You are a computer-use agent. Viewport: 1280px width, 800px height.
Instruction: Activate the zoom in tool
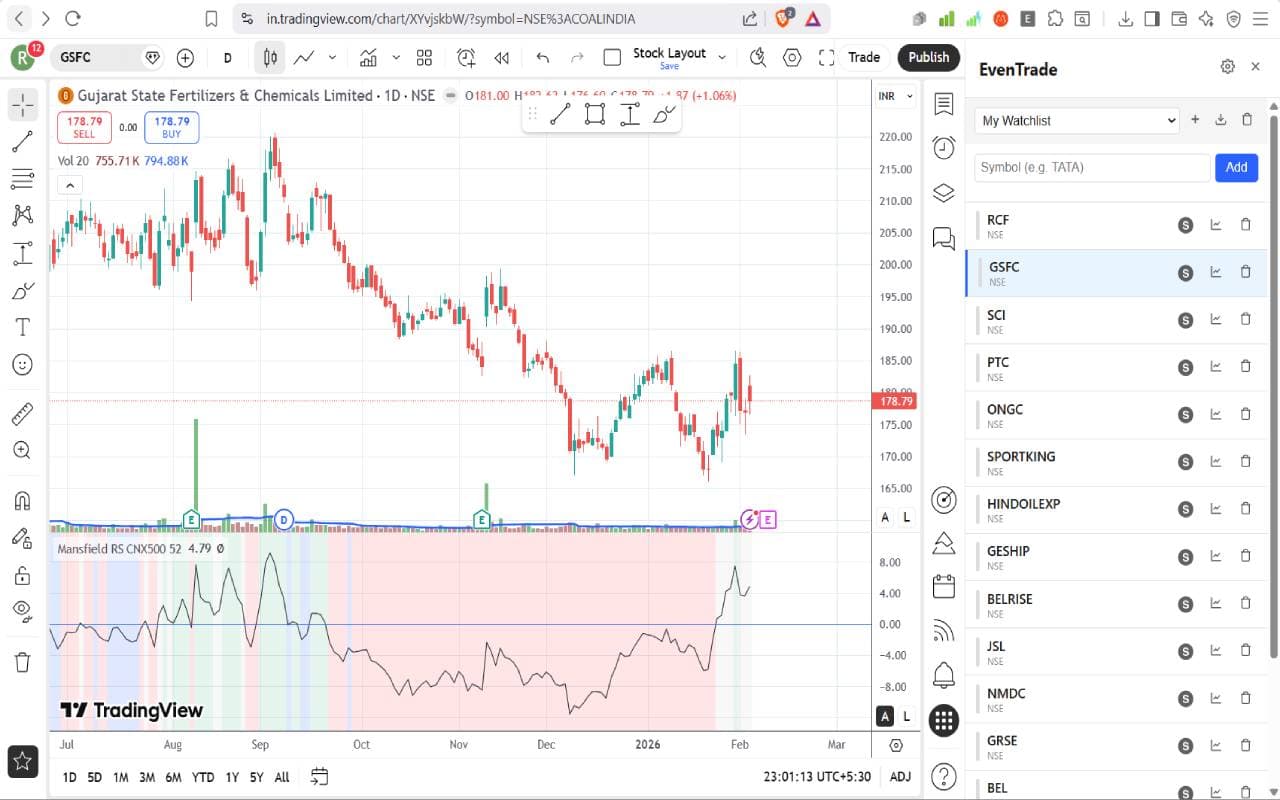(22, 450)
